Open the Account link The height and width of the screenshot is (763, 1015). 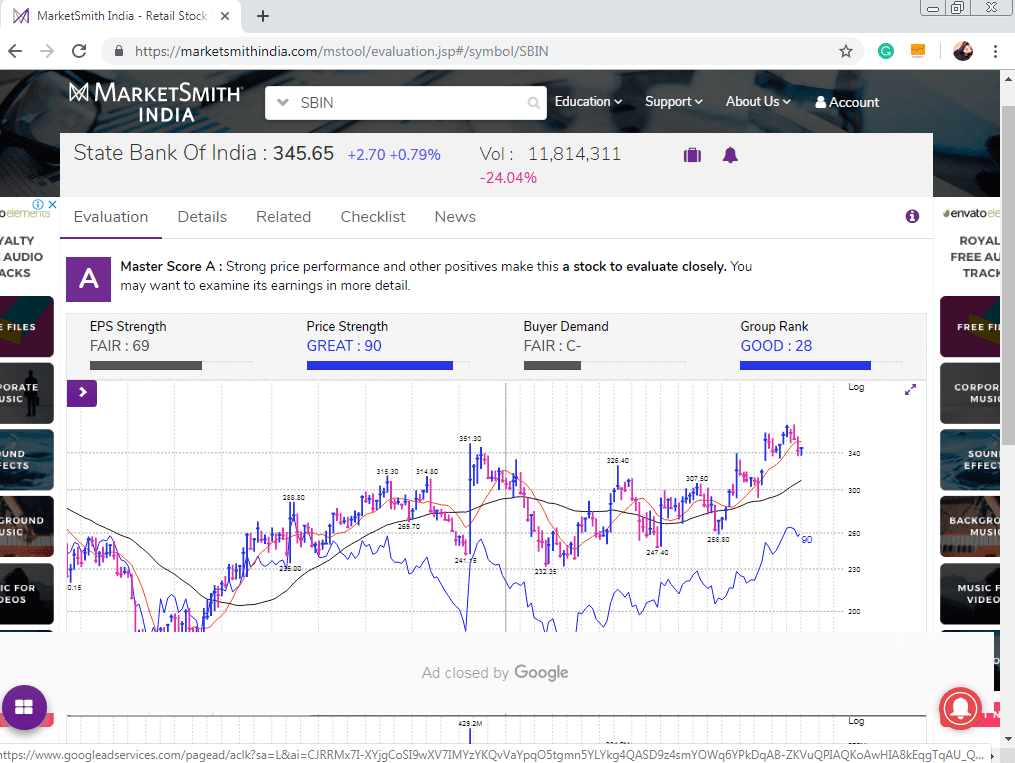[847, 102]
